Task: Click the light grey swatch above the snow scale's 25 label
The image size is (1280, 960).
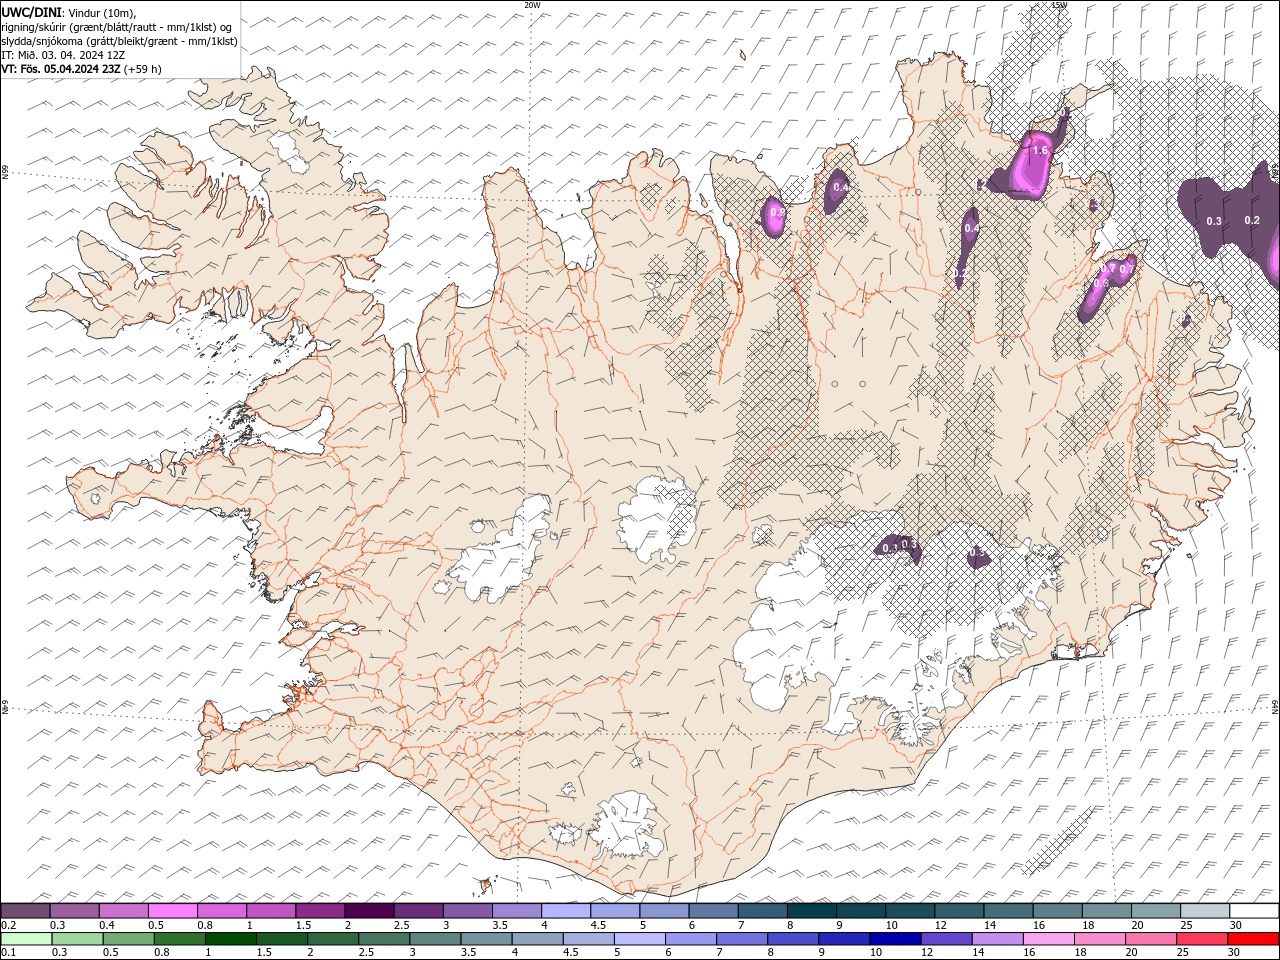Action: (1205, 911)
